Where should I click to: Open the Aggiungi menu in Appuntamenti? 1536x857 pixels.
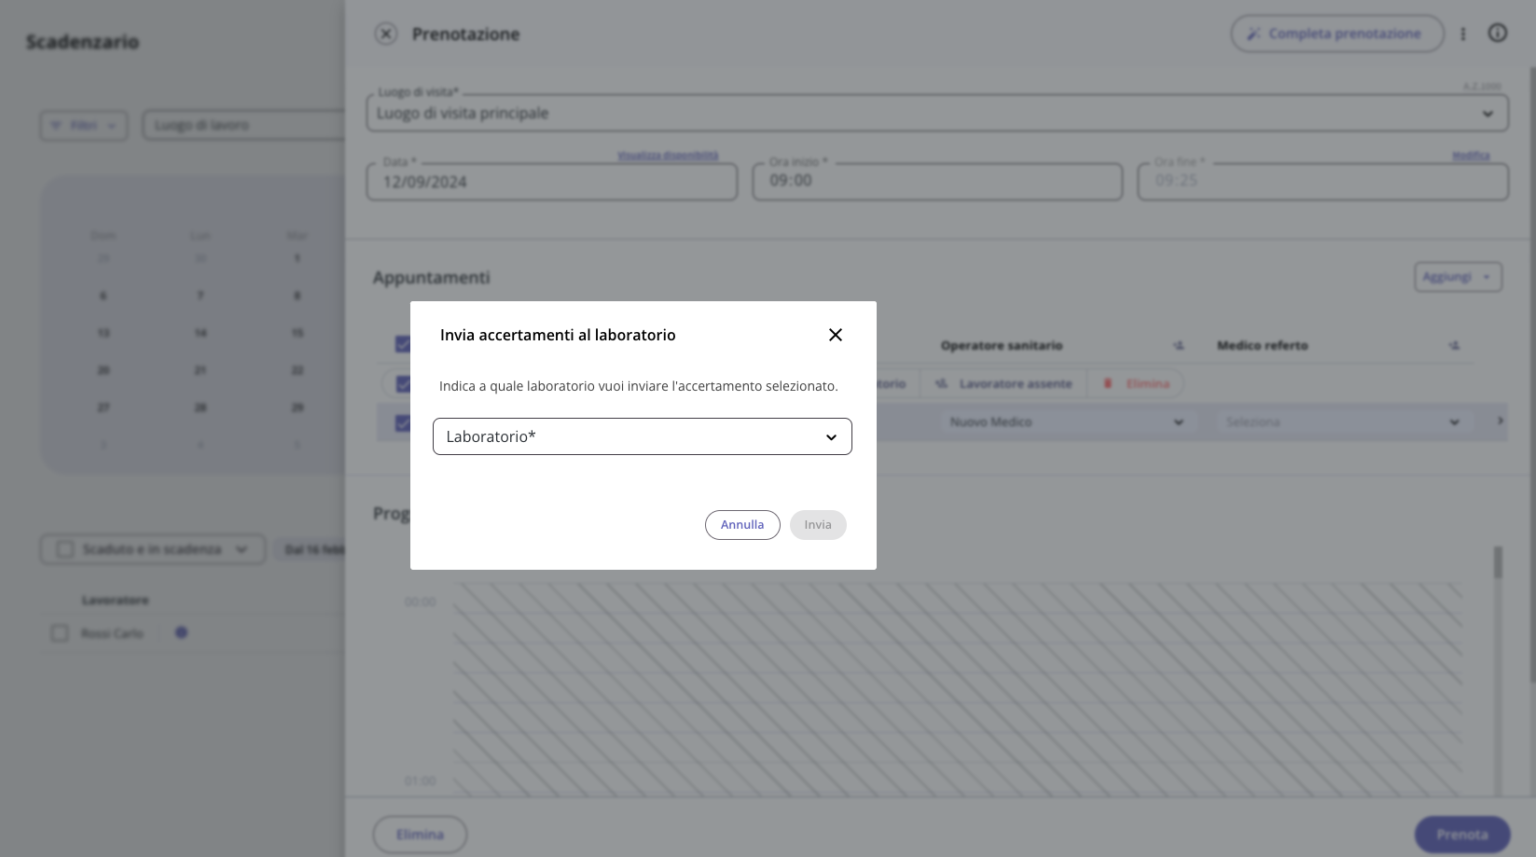(1457, 276)
